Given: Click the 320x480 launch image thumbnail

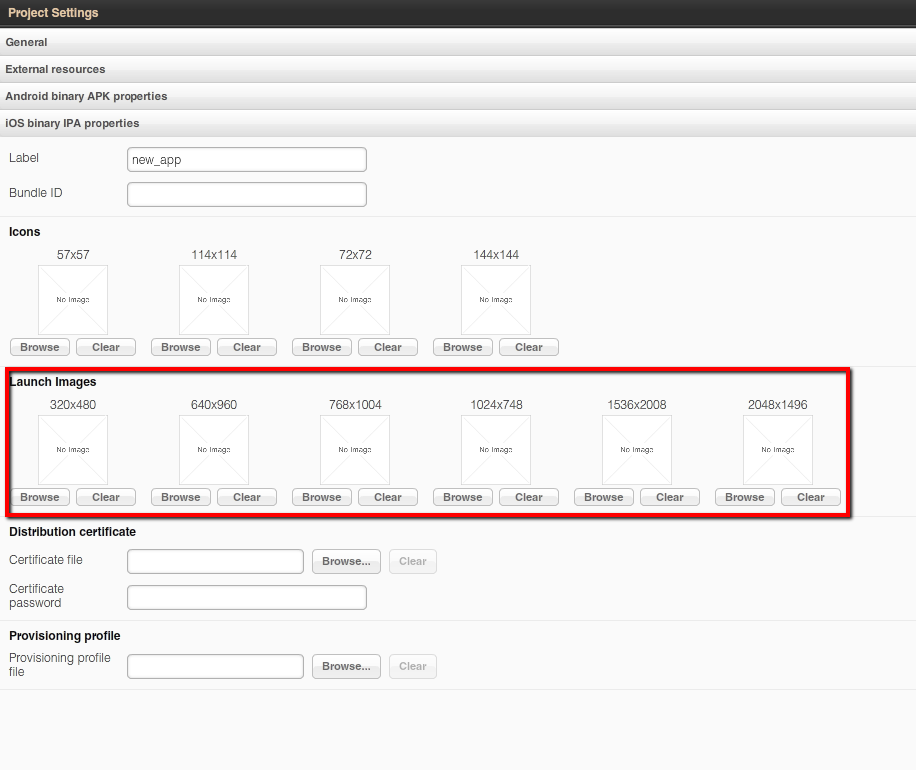Looking at the screenshot, I should [x=73, y=450].
